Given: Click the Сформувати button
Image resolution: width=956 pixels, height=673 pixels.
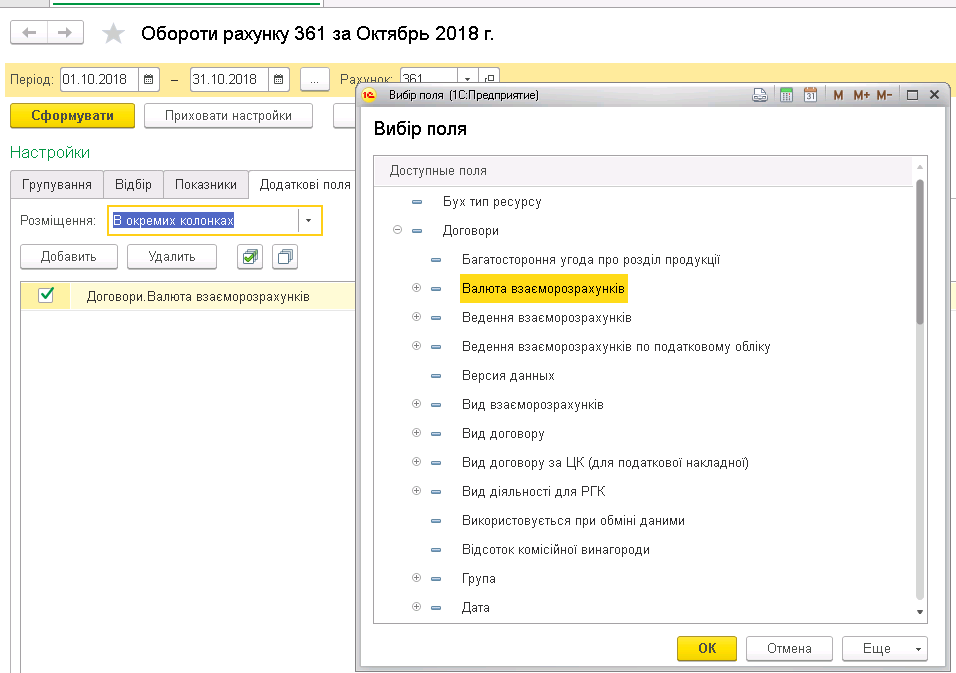Looking at the screenshot, I should coord(72,116).
